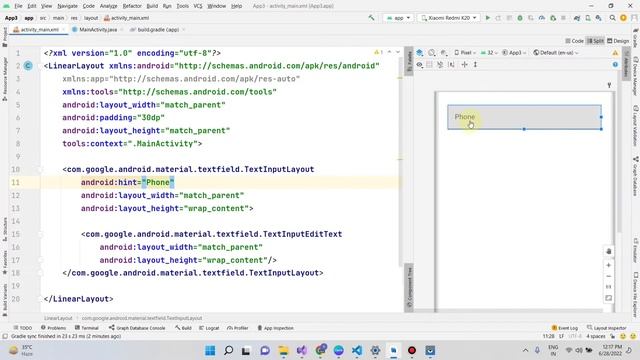Open the Pixel device preview dropdown
The image size is (640, 360).
click(465, 53)
